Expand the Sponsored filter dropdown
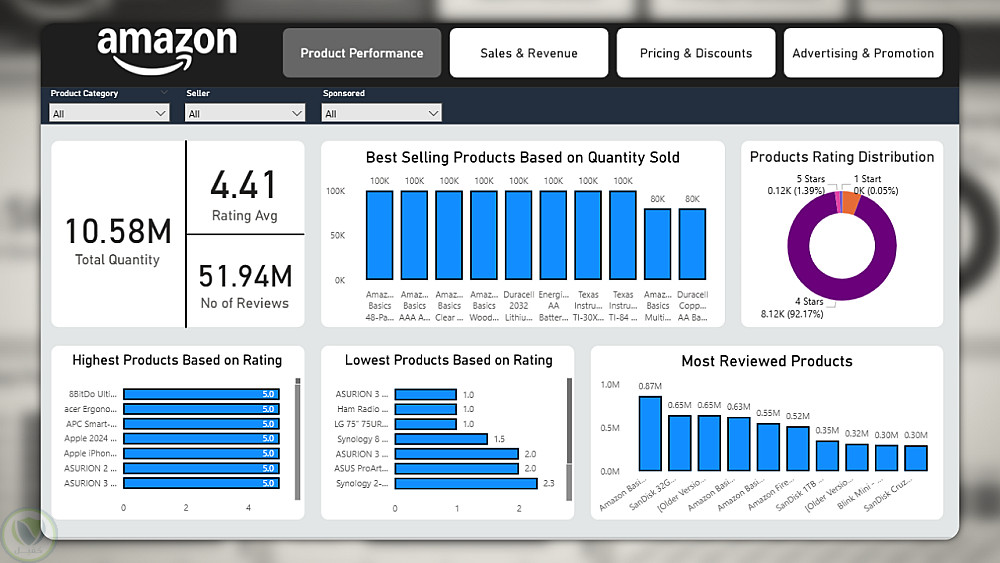The width and height of the screenshot is (1000, 563). (x=381, y=113)
